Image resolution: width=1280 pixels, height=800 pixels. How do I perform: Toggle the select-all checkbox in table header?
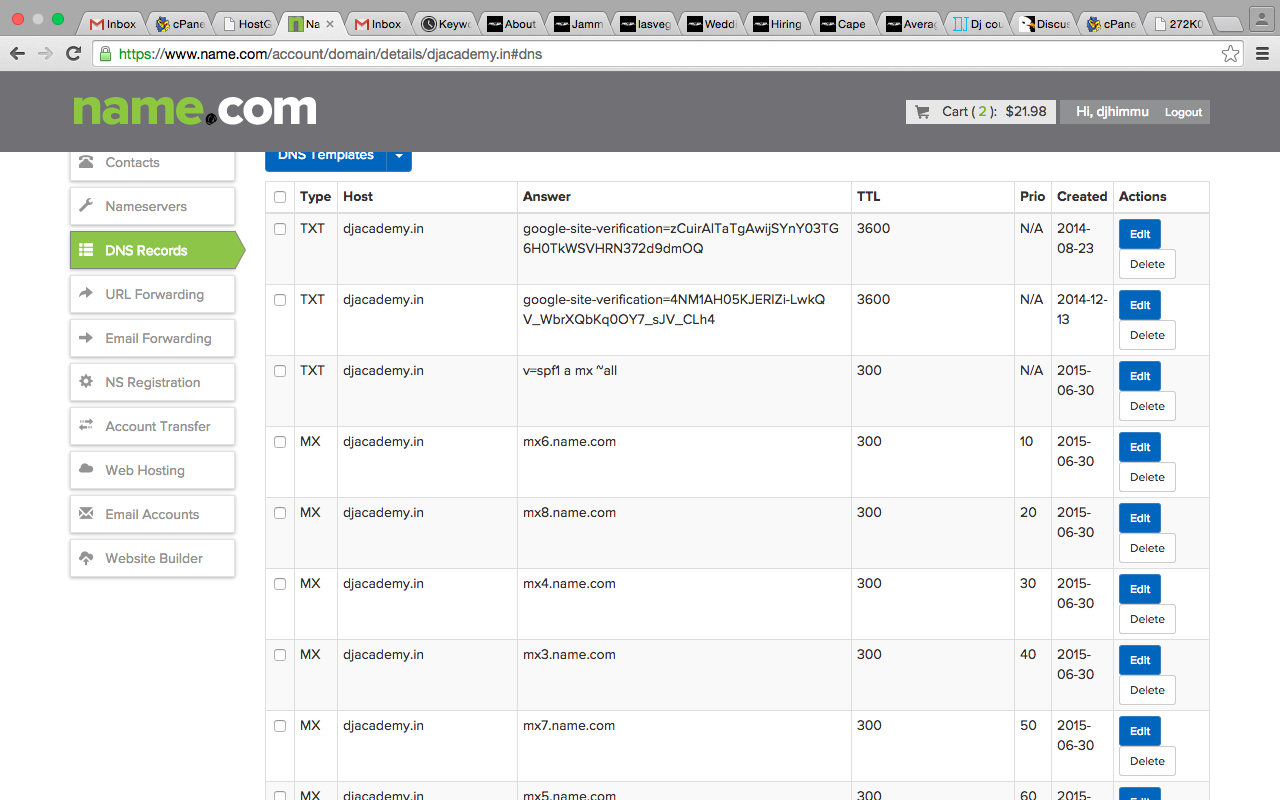(x=280, y=197)
